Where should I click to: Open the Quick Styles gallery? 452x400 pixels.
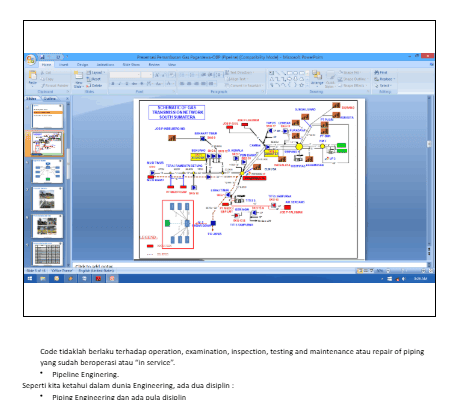[330, 79]
